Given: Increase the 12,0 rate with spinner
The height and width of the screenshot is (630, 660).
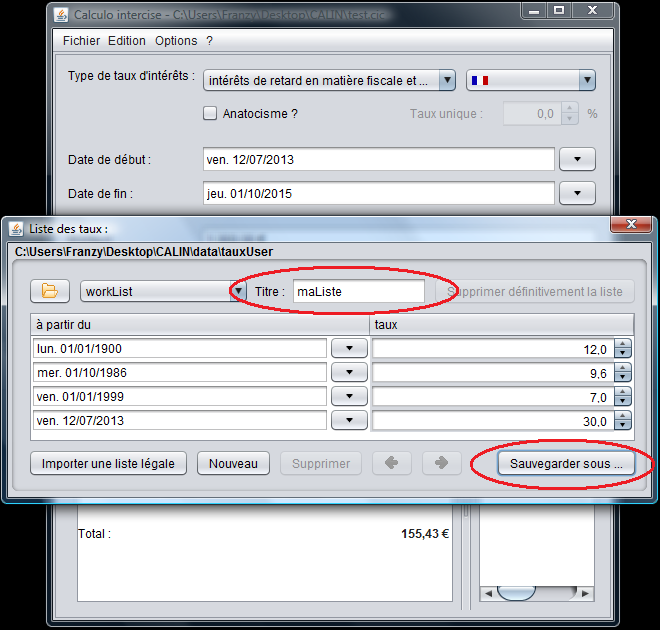Looking at the screenshot, I should (x=623, y=344).
